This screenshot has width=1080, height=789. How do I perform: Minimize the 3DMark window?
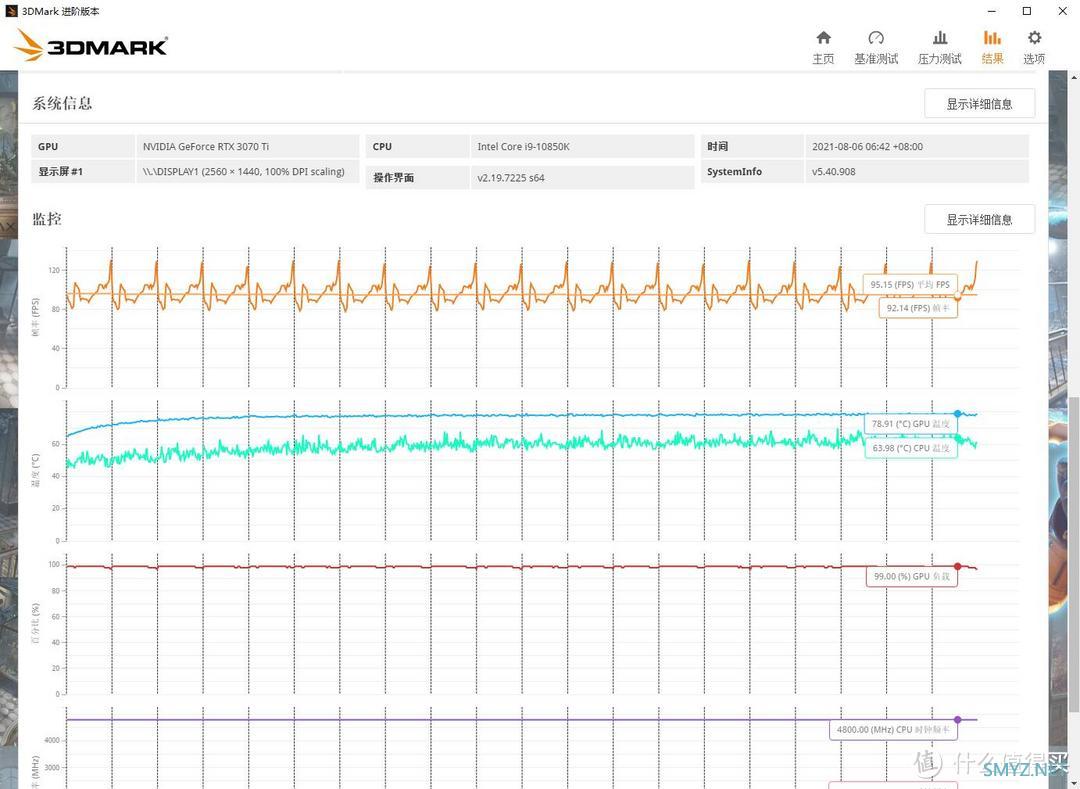(992, 11)
